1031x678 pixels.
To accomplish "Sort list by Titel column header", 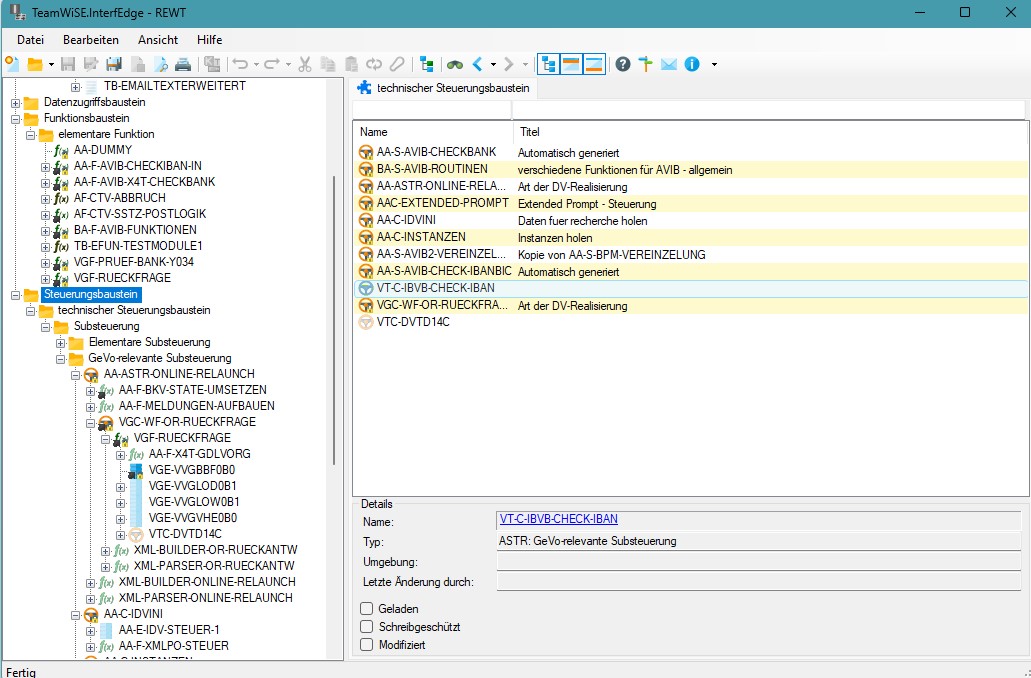I will [x=530, y=132].
